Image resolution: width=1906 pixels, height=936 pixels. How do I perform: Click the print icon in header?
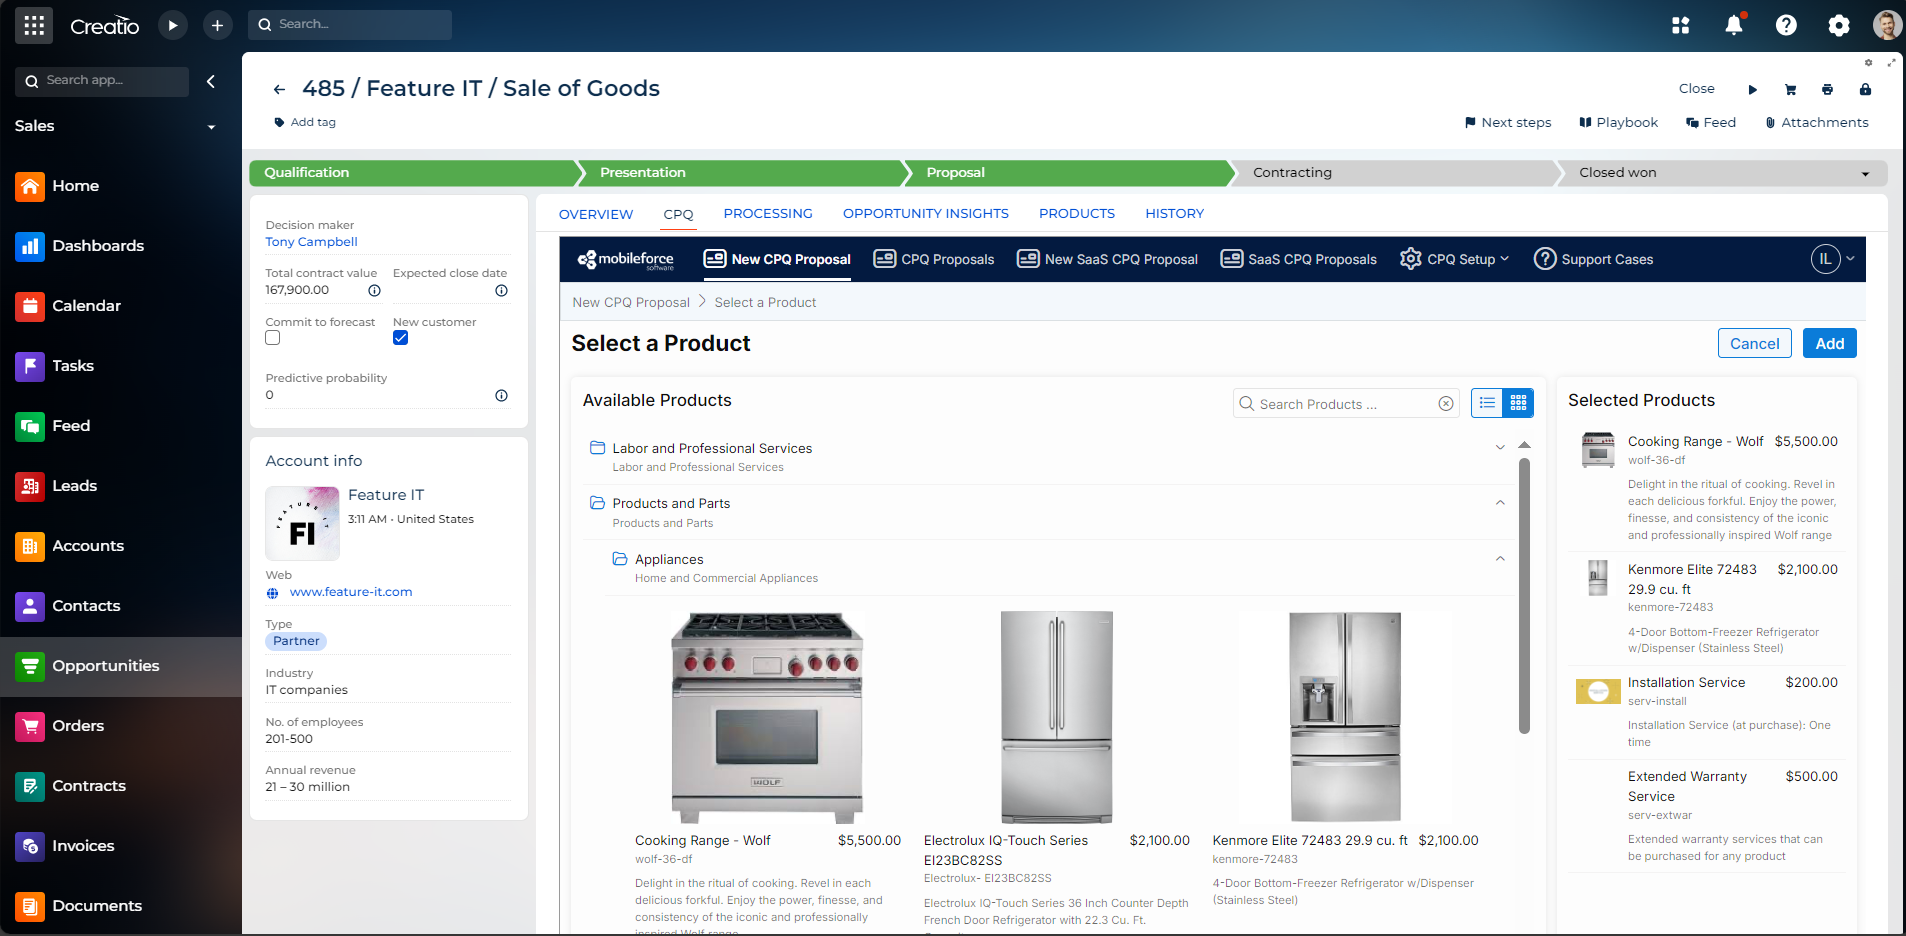point(1827,89)
